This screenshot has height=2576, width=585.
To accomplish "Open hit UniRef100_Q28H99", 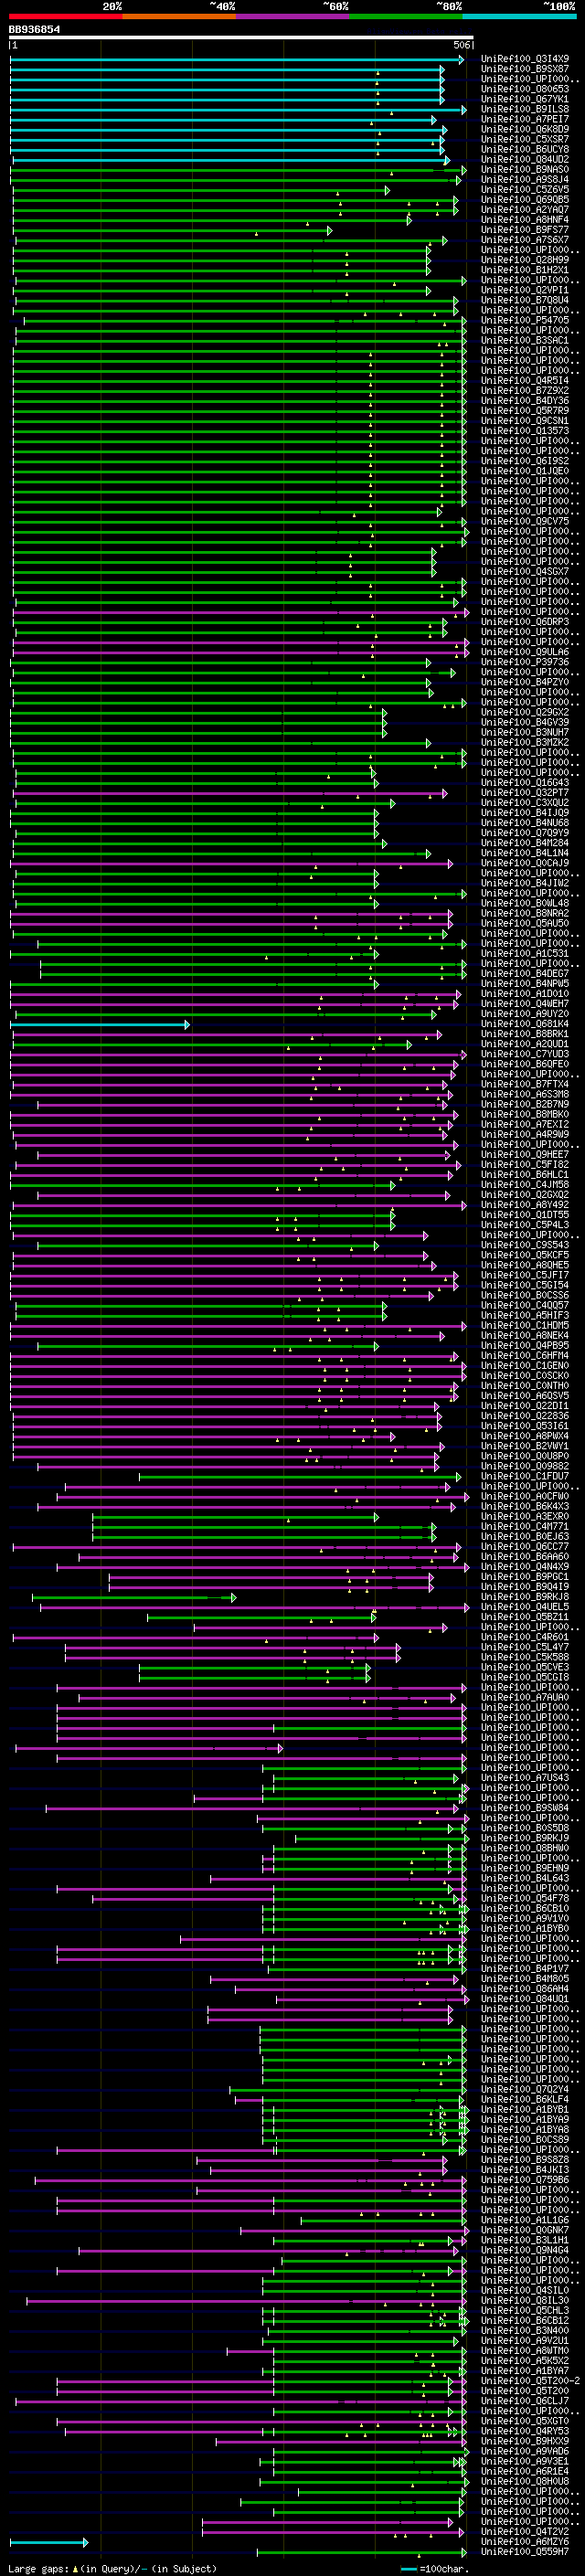I will [x=524, y=260].
